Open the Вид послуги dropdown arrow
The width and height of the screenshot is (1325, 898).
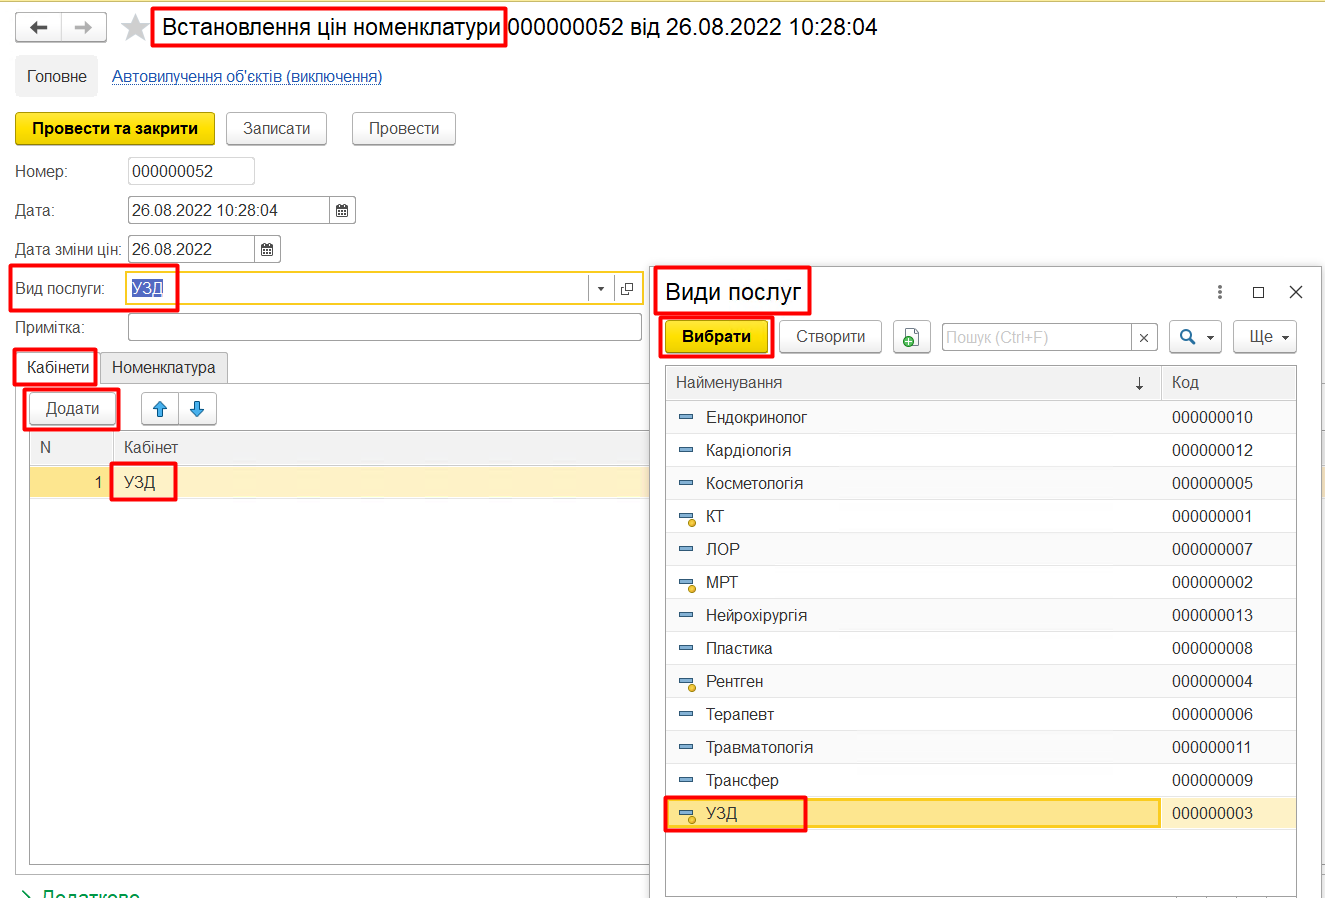point(600,289)
